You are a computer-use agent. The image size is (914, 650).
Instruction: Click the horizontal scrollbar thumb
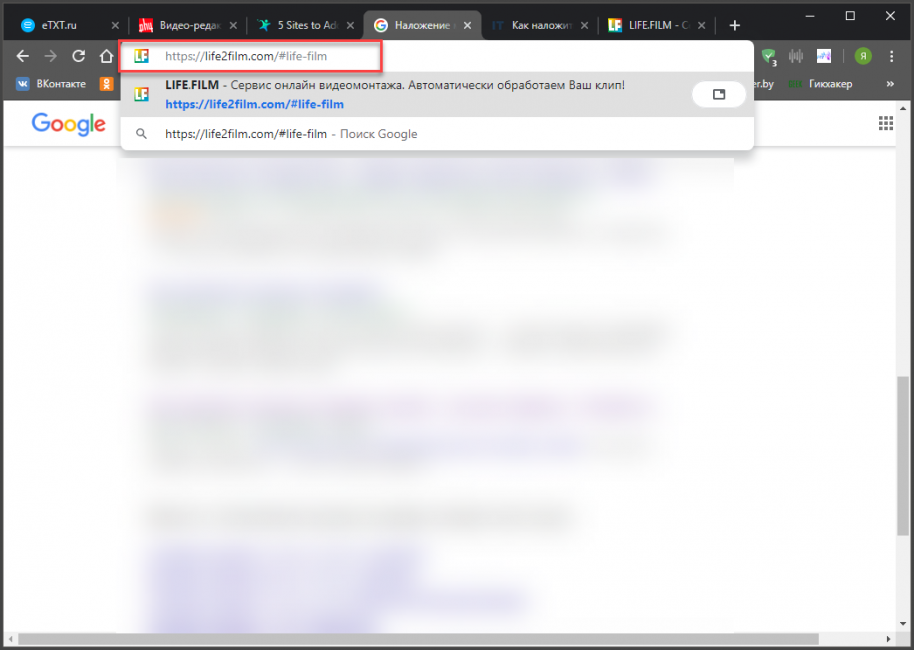pyautogui.click(x=418, y=639)
